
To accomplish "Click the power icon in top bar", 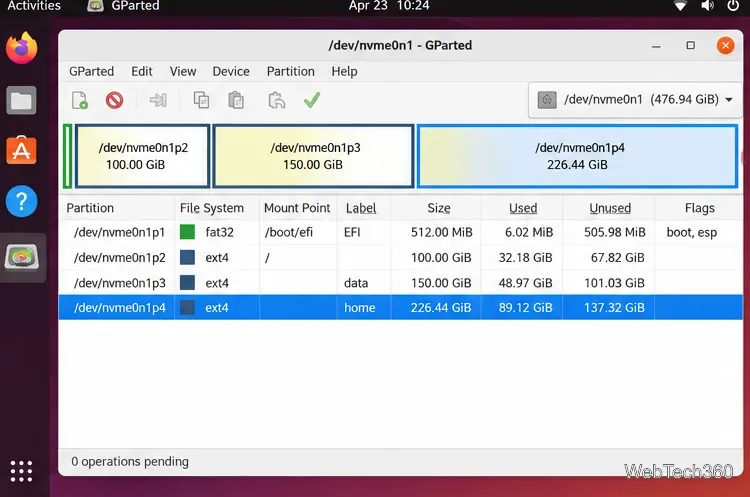I will tap(733, 6).
